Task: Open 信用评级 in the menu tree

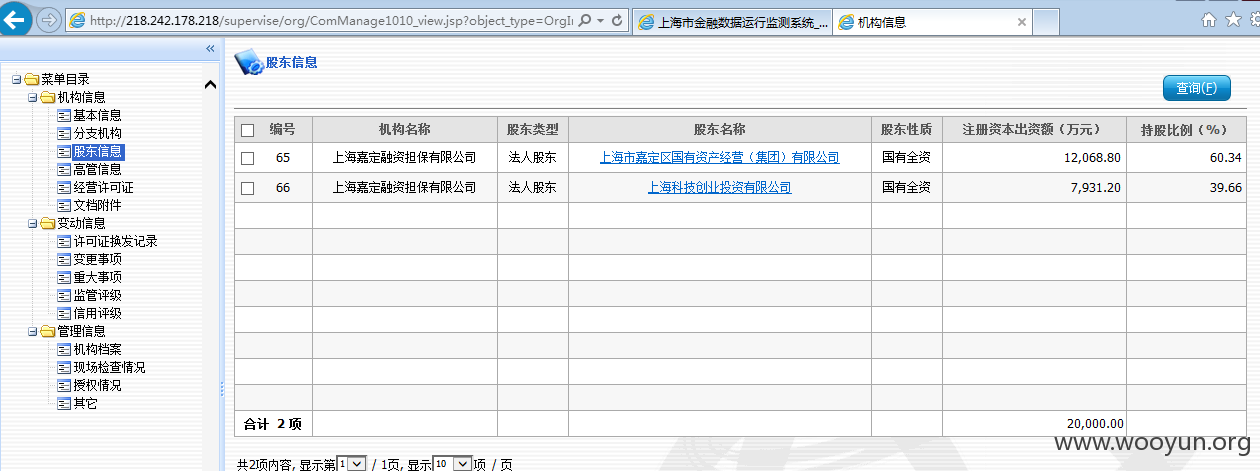Action: point(97,313)
